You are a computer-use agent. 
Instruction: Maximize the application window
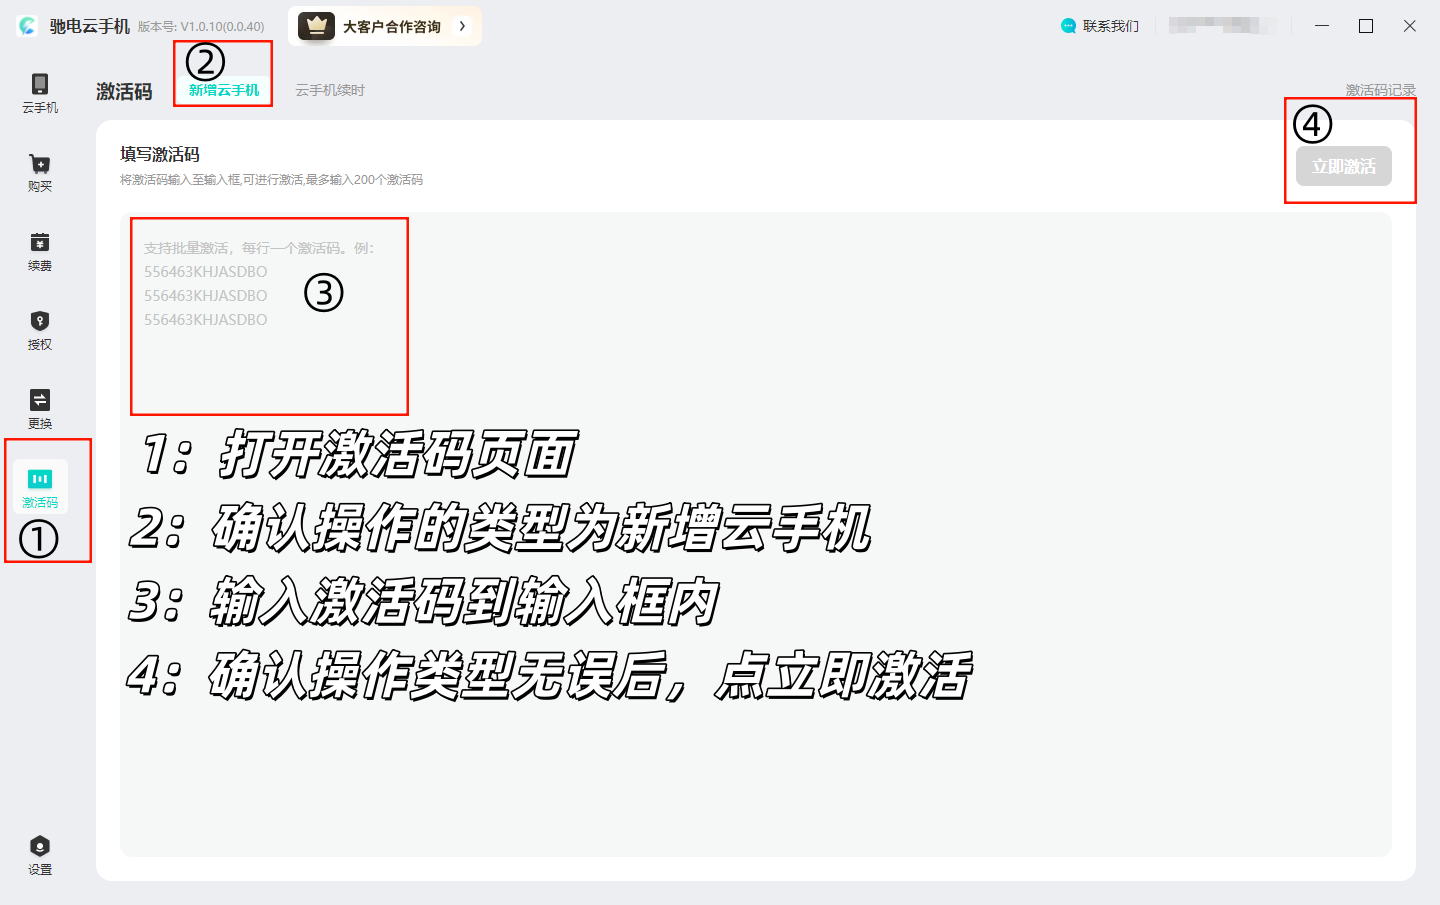(x=1366, y=26)
